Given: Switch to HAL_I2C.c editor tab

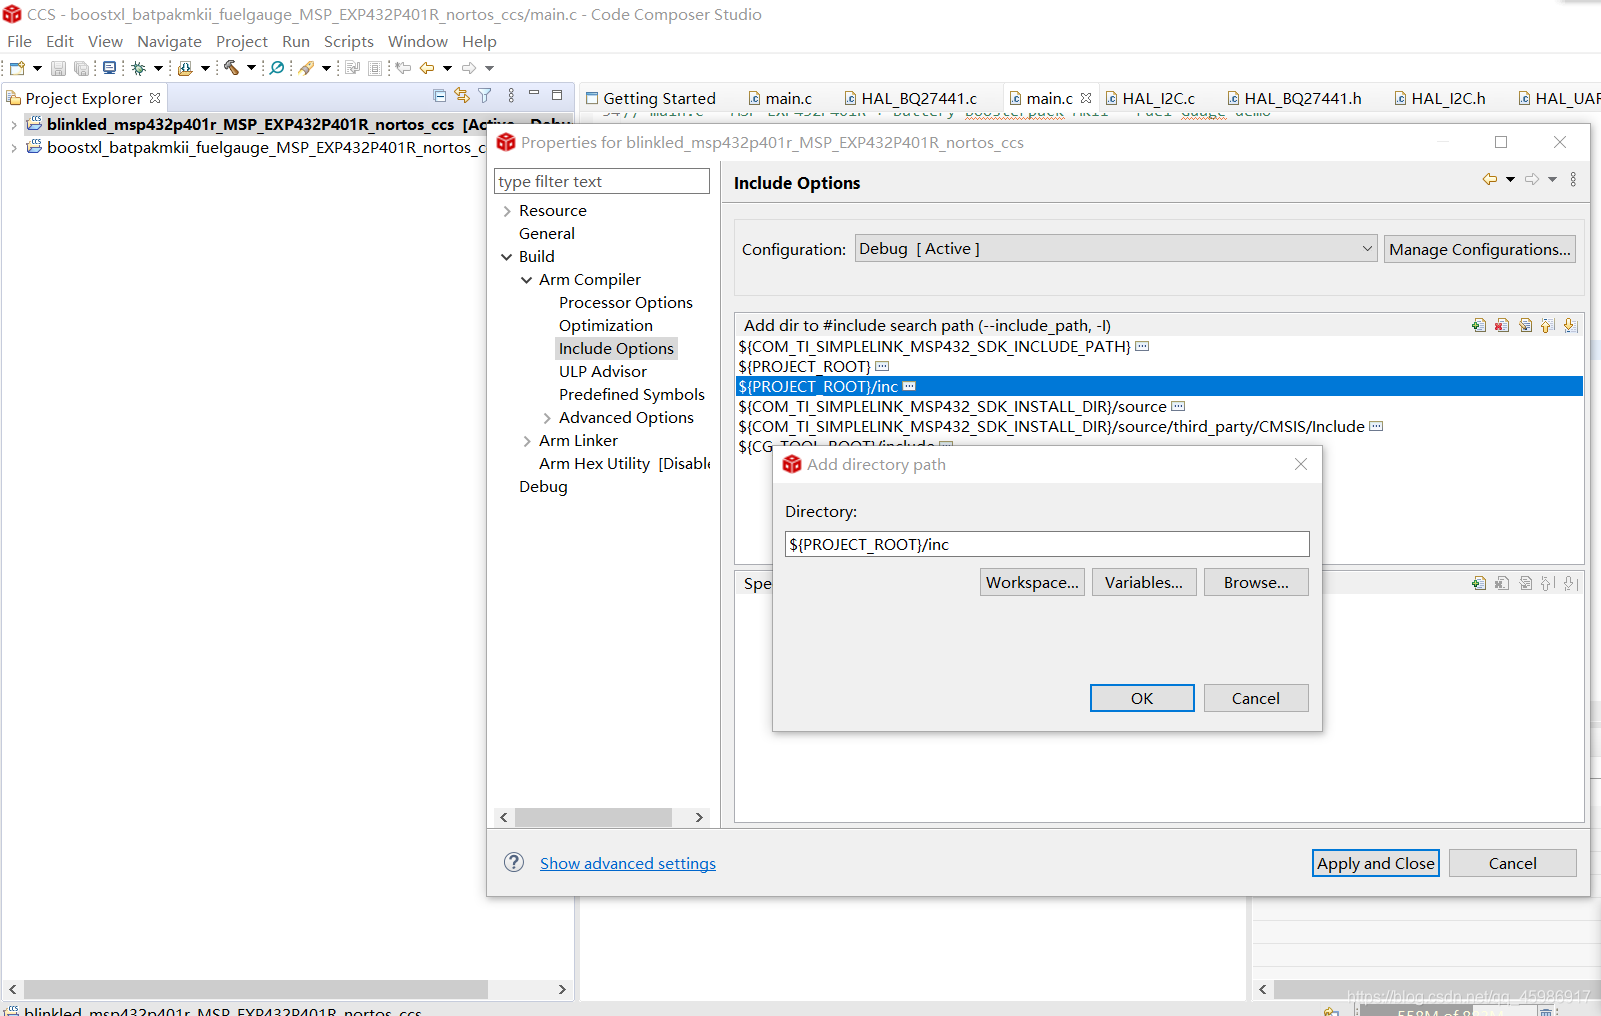Looking at the screenshot, I should [x=1150, y=98].
